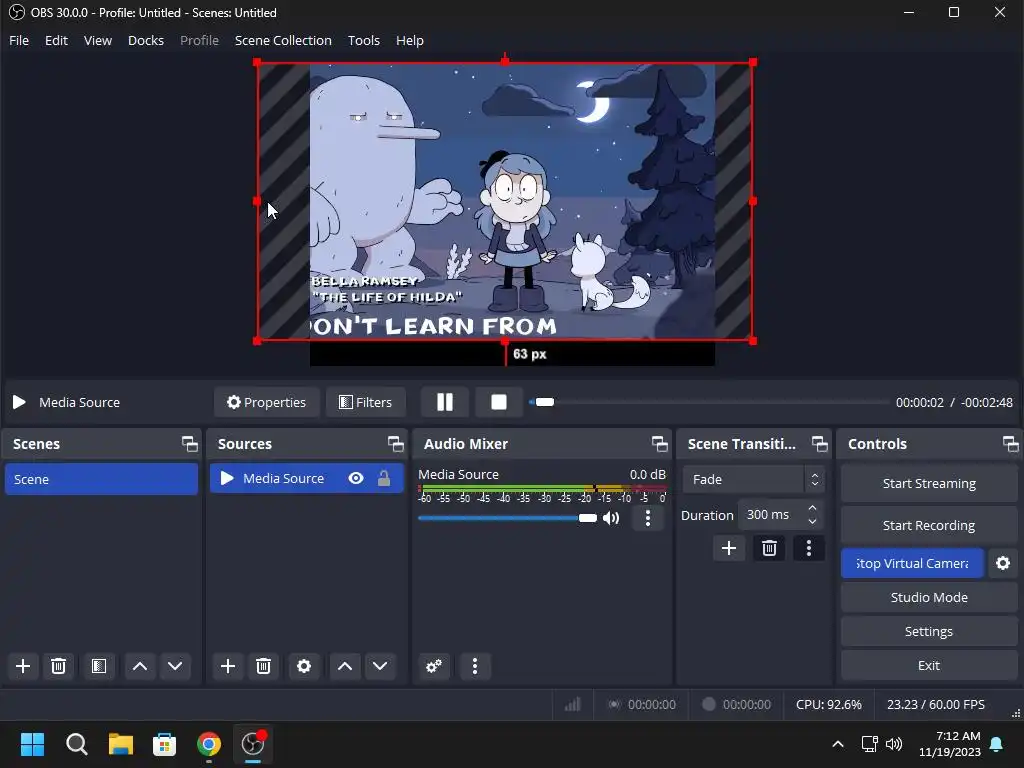Screen dimensions: 1024x768
Task: Open advanced audio properties gears icon
Action: pyautogui.click(x=434, y=666)
